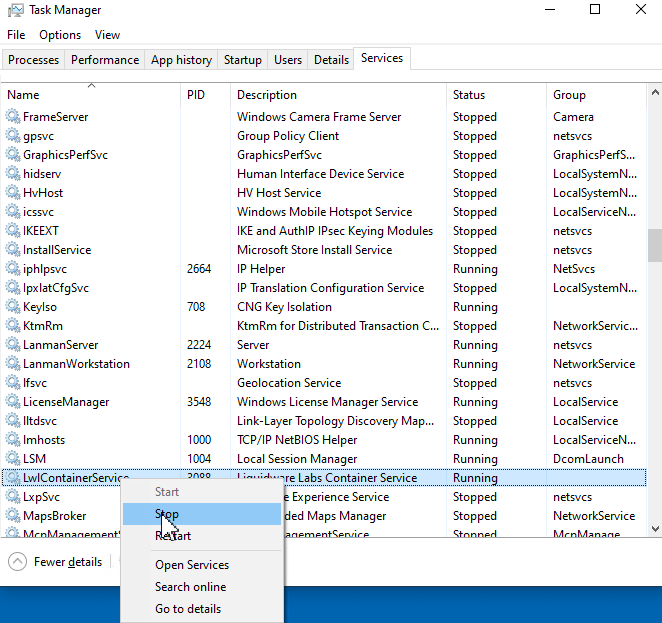Click PID 2224 in LanmanServer row

[199, 344]
